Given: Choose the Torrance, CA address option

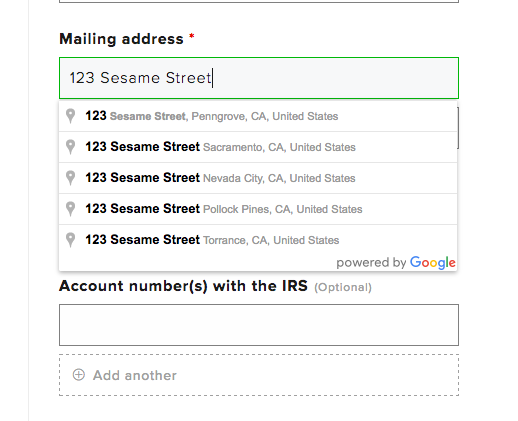Looking at the screenshot, I should [x=258, y=240].
